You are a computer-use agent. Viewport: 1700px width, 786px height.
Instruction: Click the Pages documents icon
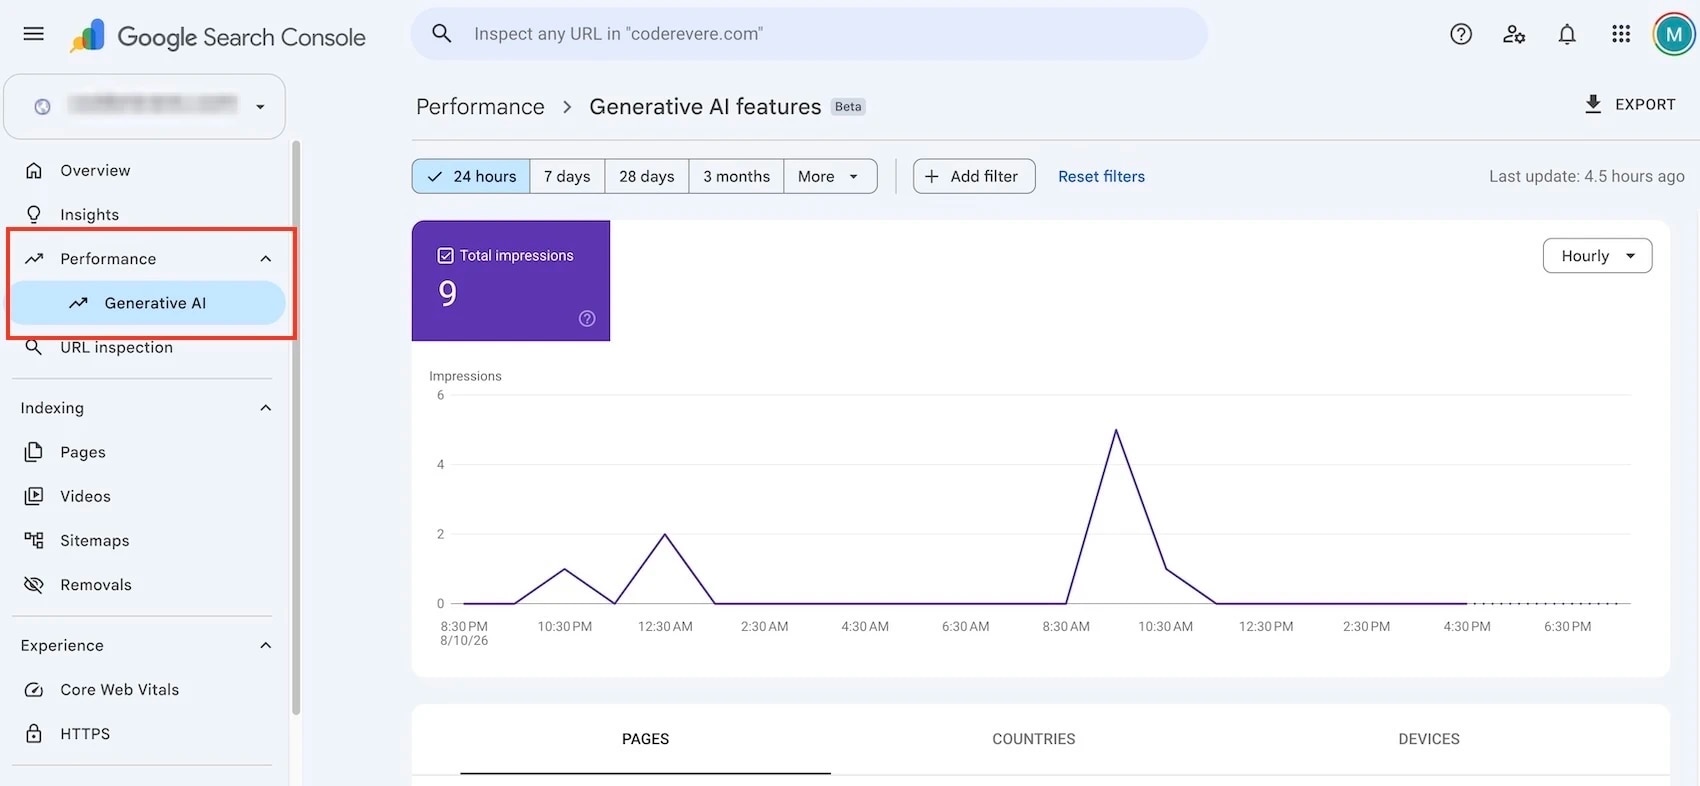pos(34,452)
